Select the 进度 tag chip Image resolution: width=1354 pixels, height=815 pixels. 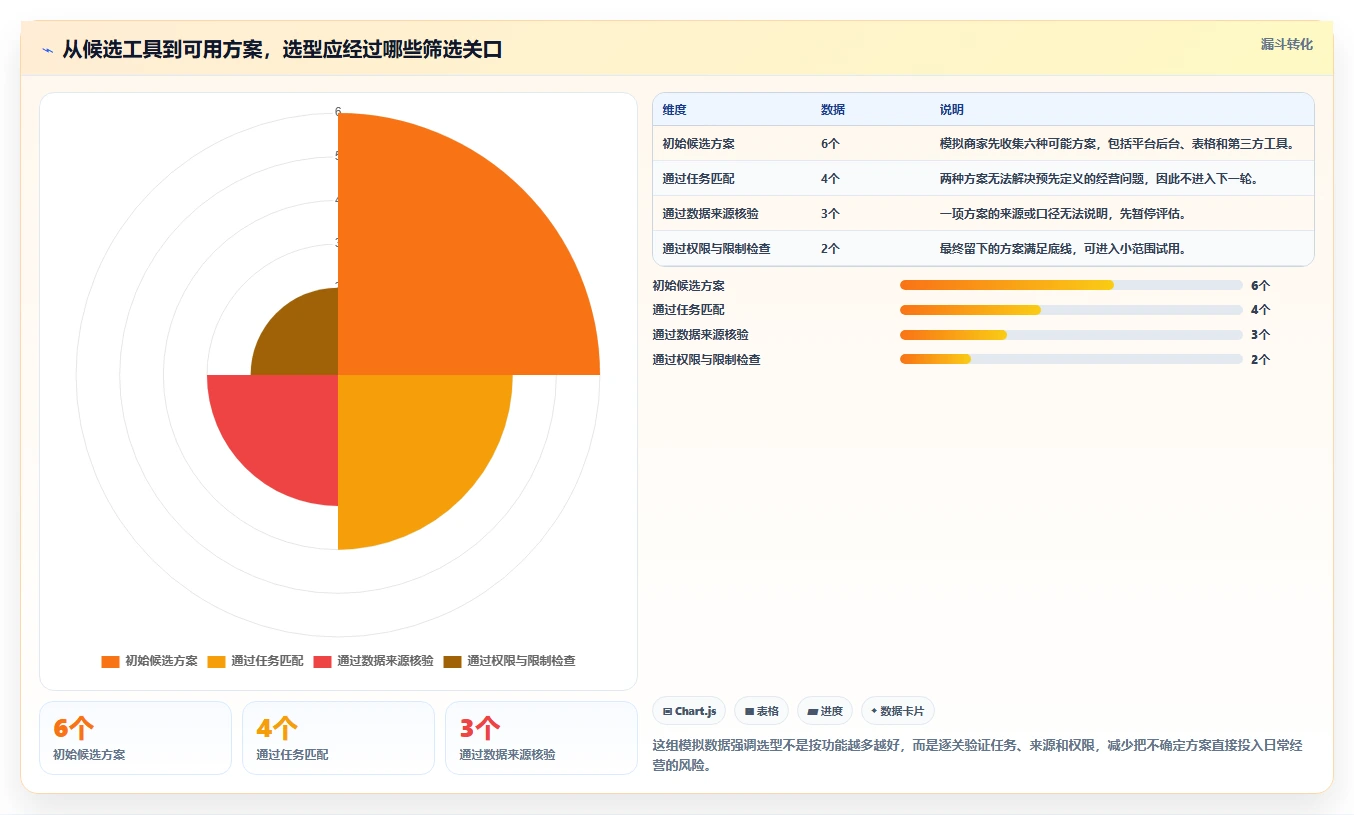[824, 711]
